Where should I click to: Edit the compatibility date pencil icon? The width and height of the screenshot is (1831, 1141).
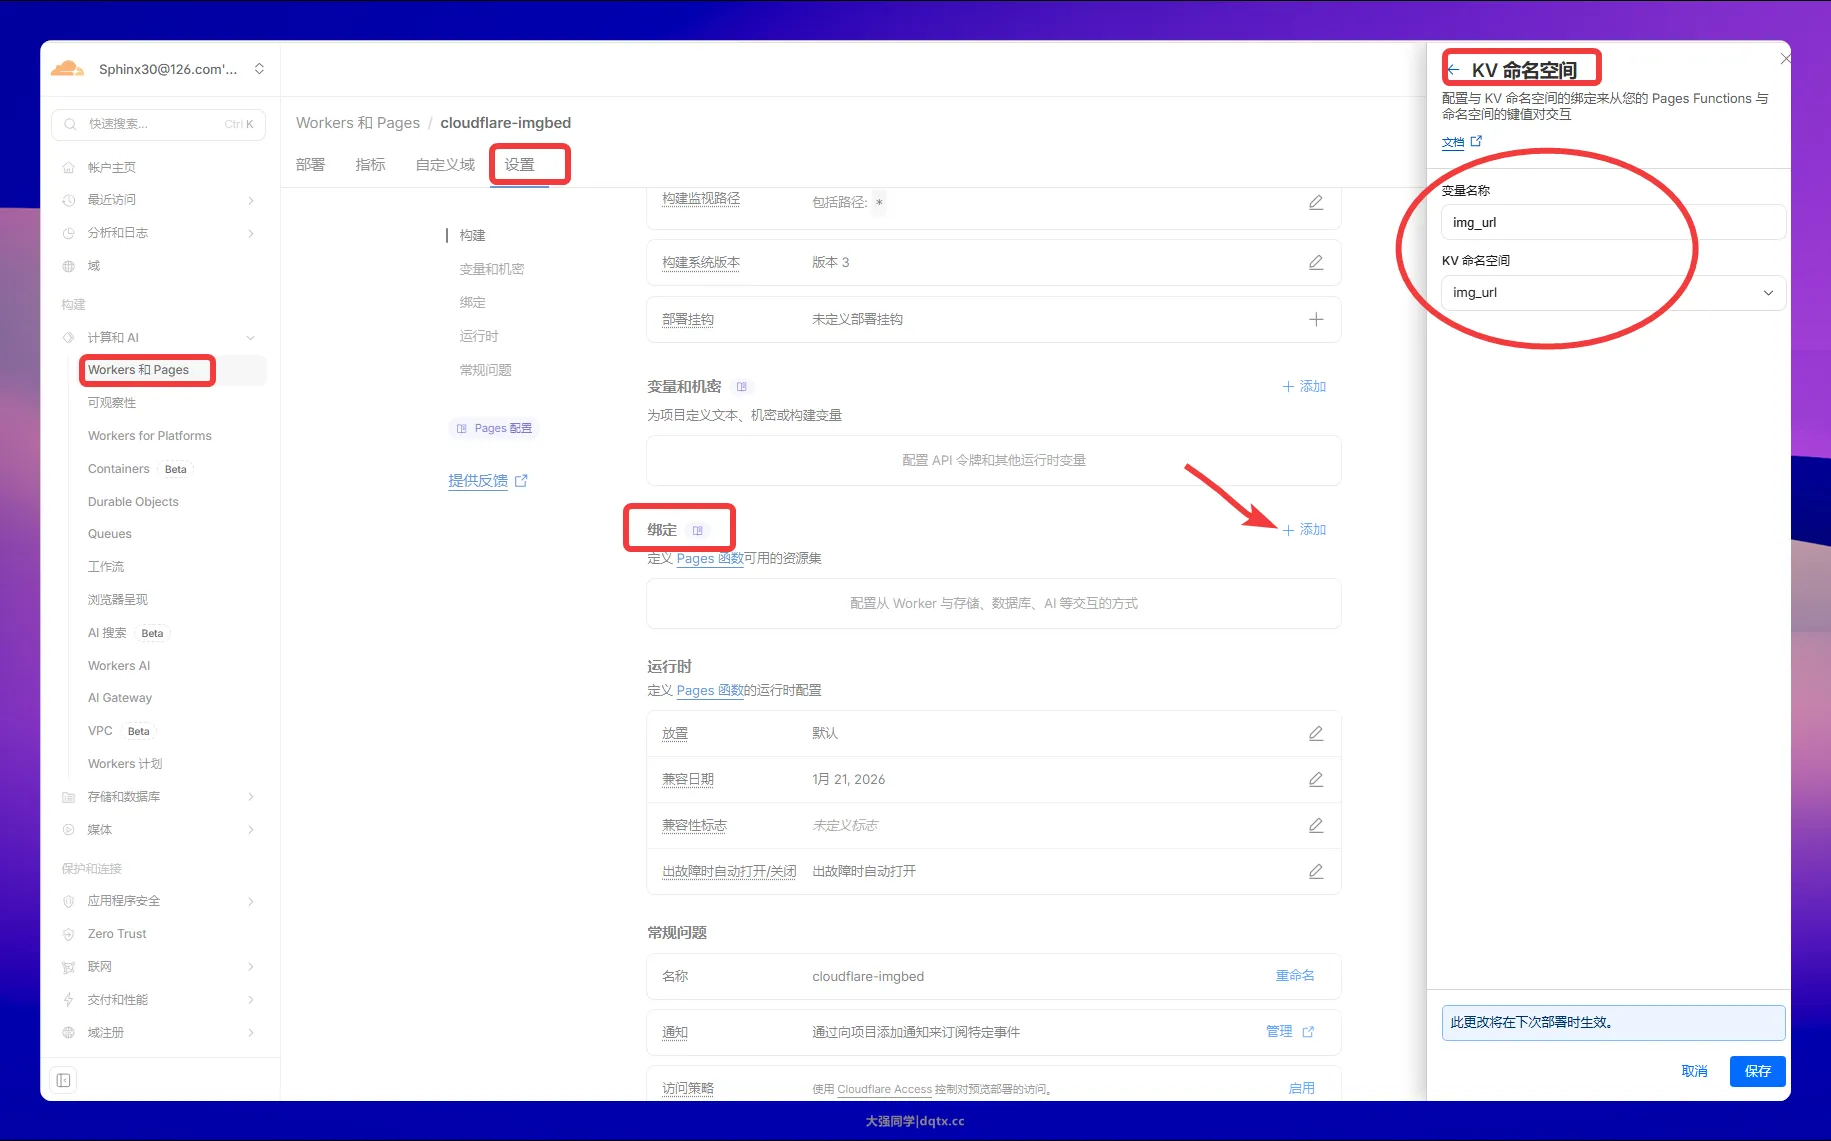[1315, 780]
